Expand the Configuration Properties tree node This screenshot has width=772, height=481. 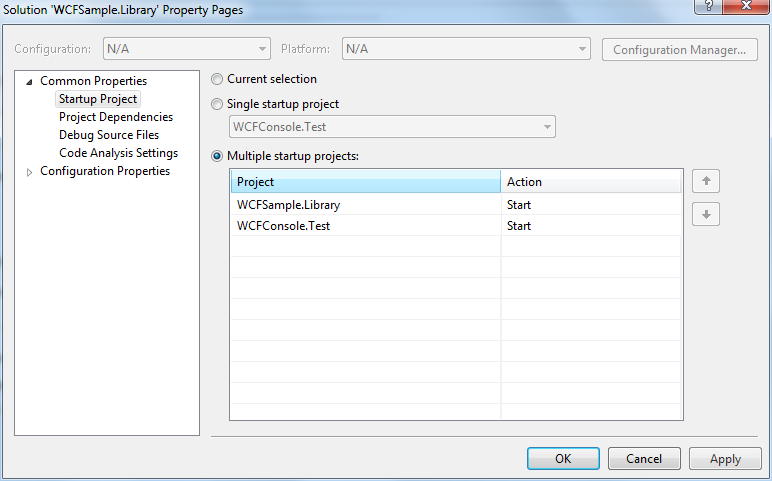pos(29,172)
